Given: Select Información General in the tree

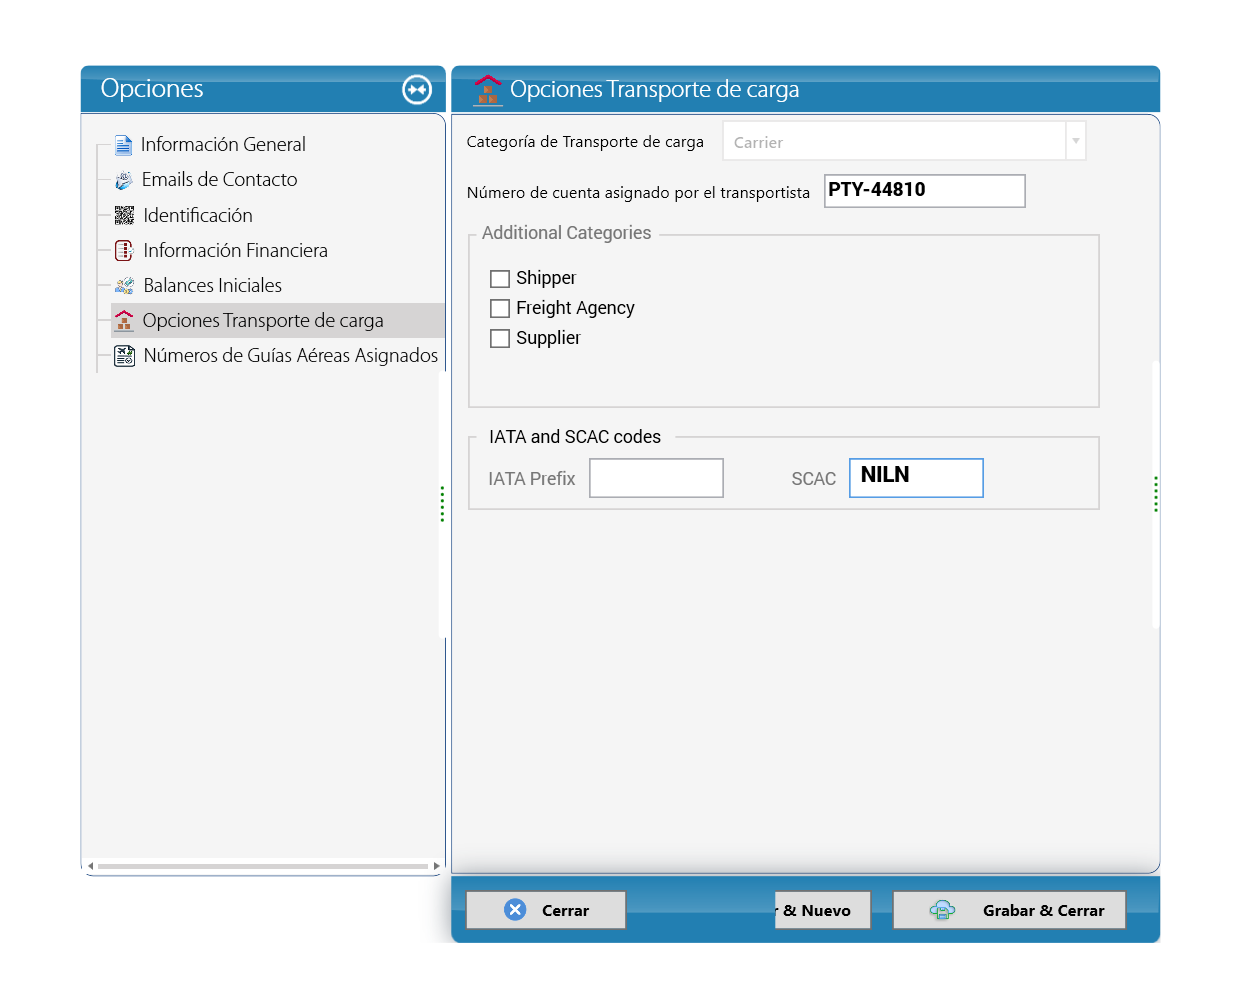Looking at the screenshot, I should (223, 145).
